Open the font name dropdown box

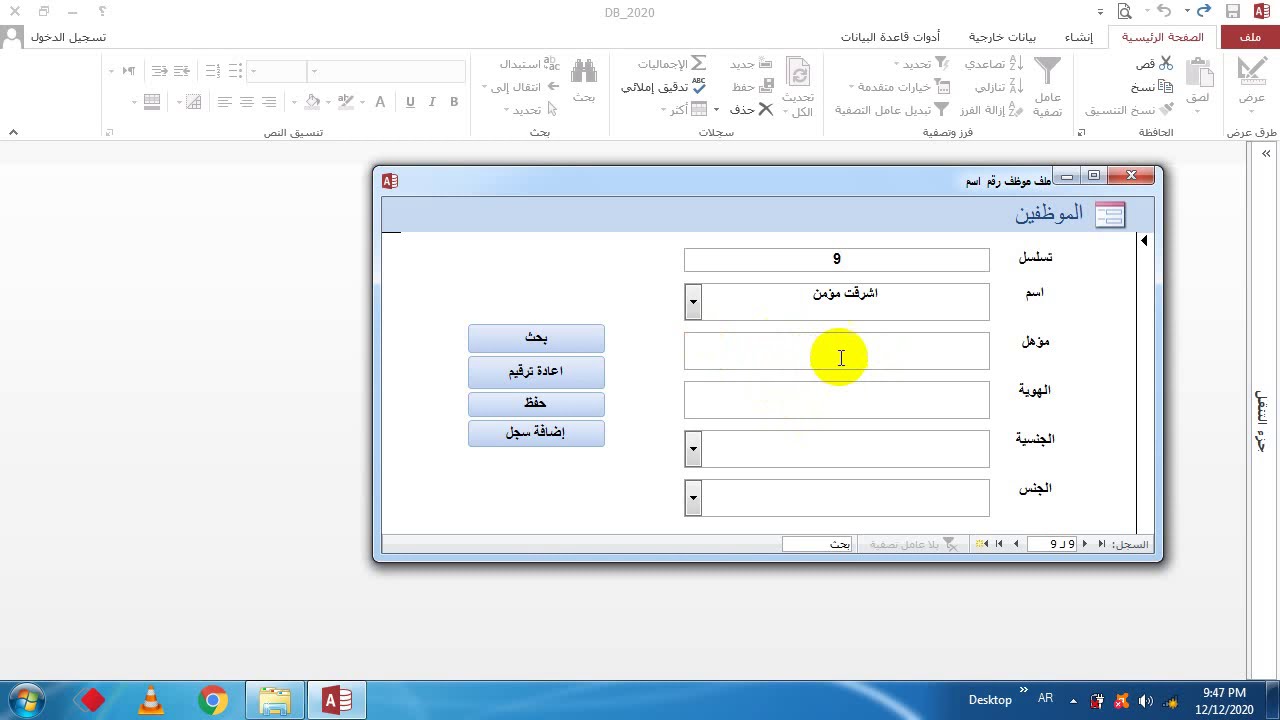click(x=388, y=71)
